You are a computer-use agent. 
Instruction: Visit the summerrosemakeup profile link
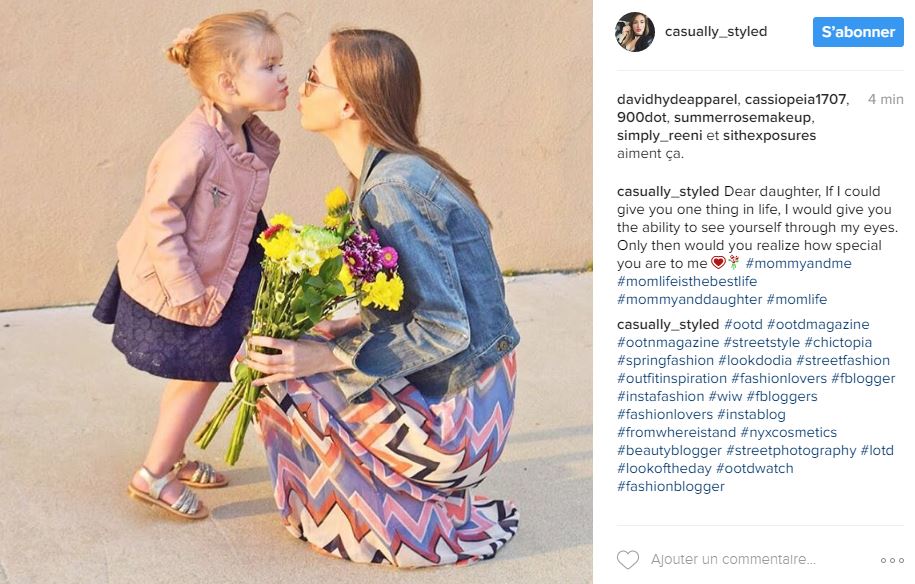(x=742, y=117)
